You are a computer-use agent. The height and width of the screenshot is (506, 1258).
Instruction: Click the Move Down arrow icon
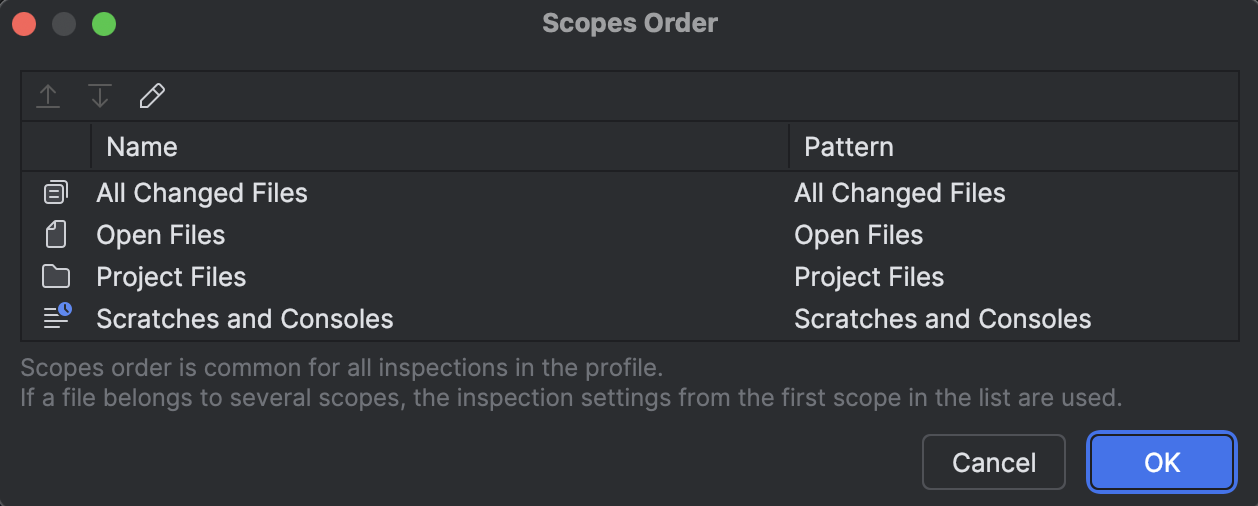tap(100, 96)
